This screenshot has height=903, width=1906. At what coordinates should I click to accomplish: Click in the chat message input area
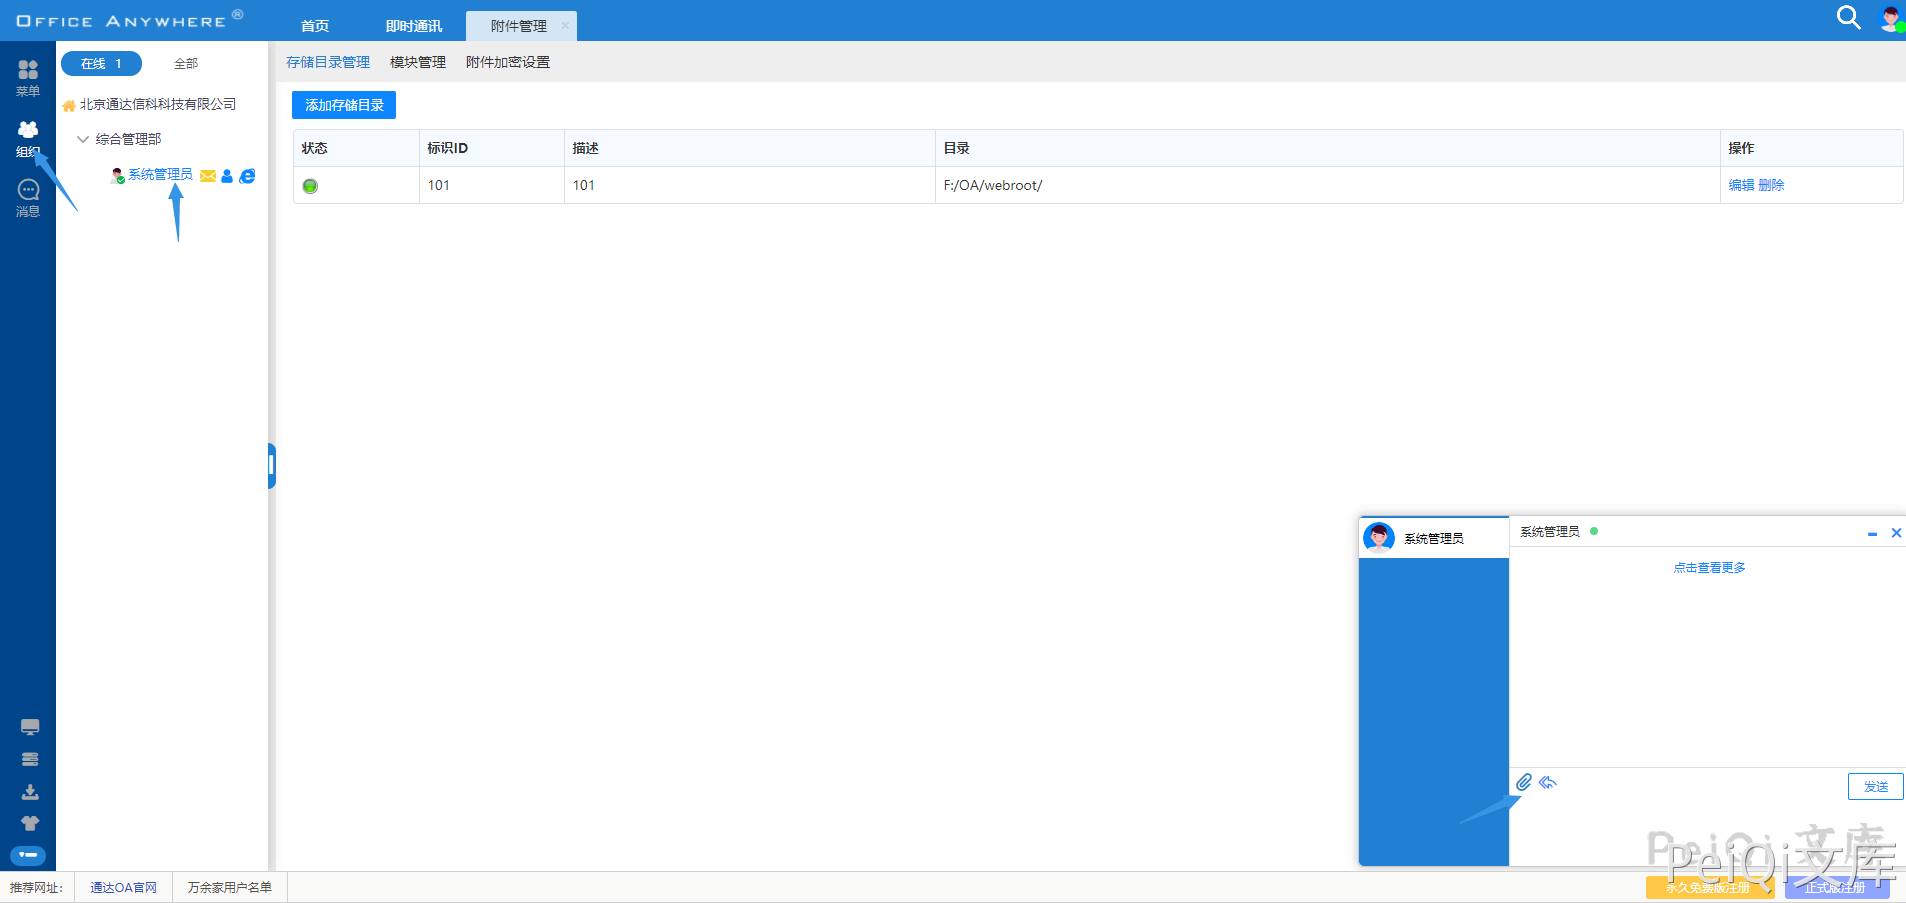(1706, 830)
